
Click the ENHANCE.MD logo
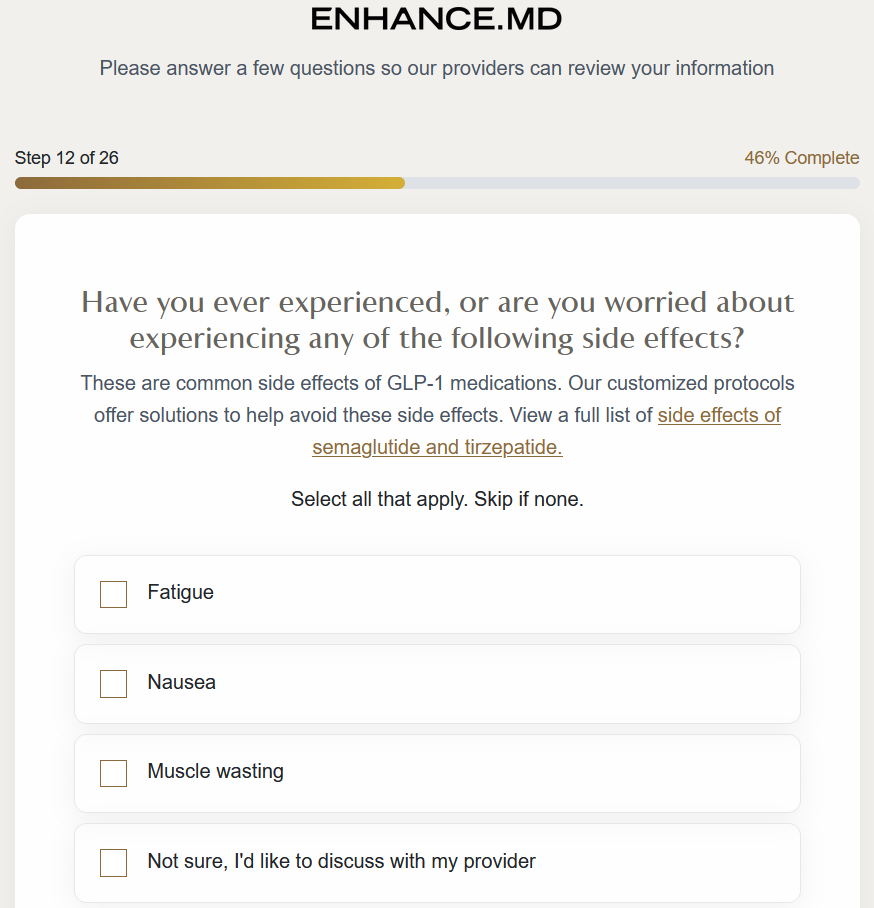pos(436,18)
